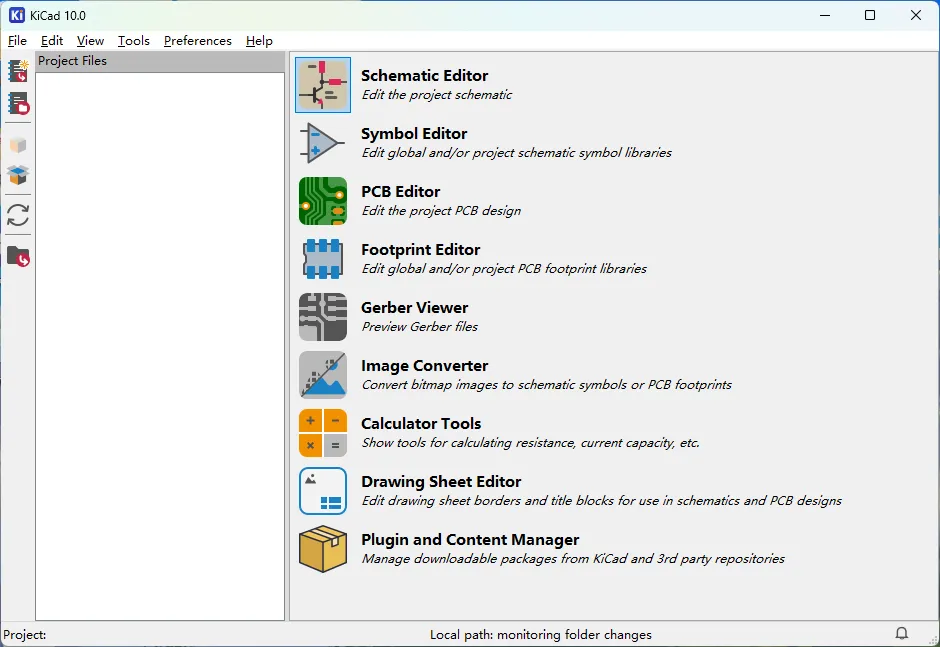The height and width of the screenshot is (647, 940).
Task: Open the Symbol Editor op-amp icon
Action: [x=323, y=143]
